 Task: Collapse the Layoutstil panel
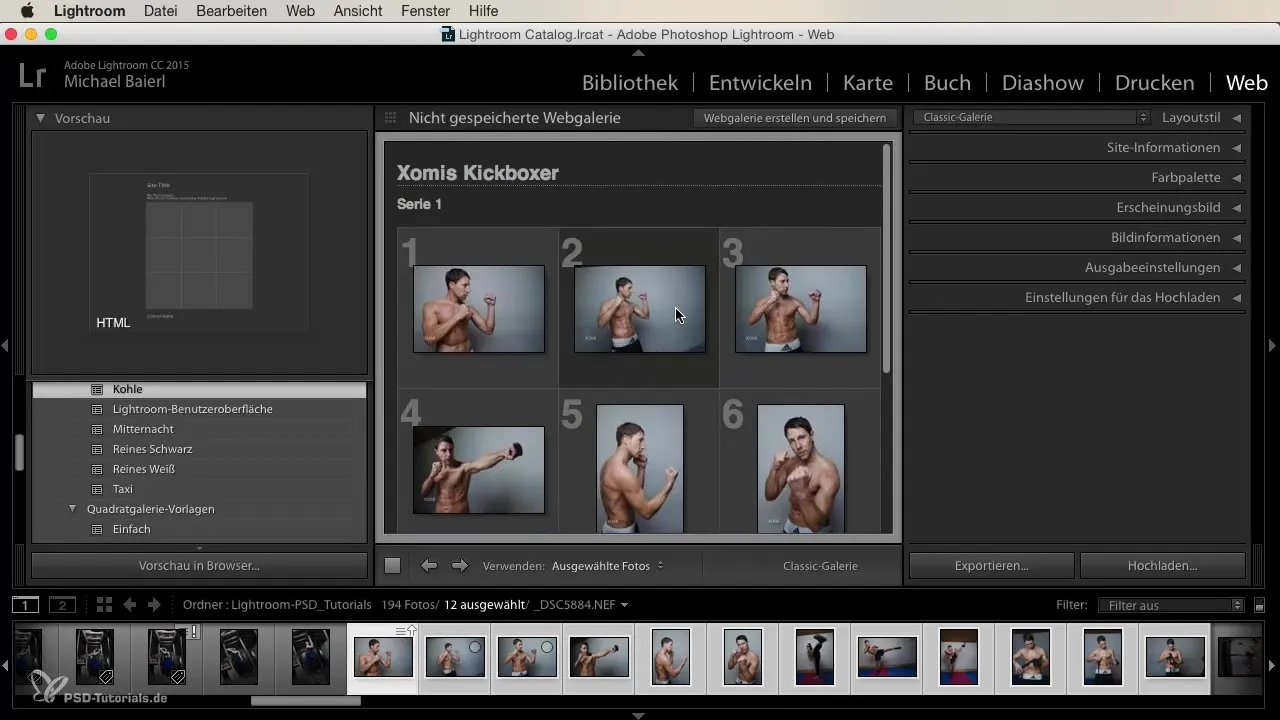click(1237, 118)
